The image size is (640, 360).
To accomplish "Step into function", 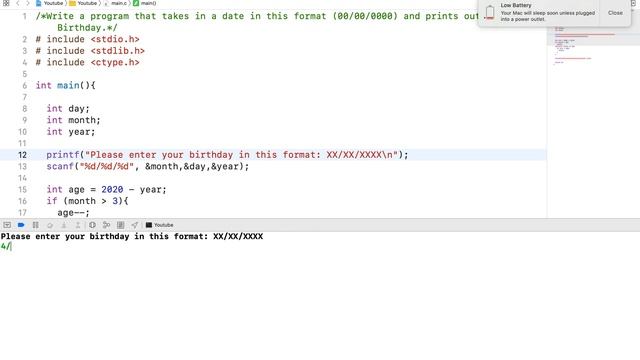I will pyautogui.click(x=64, y=225).
